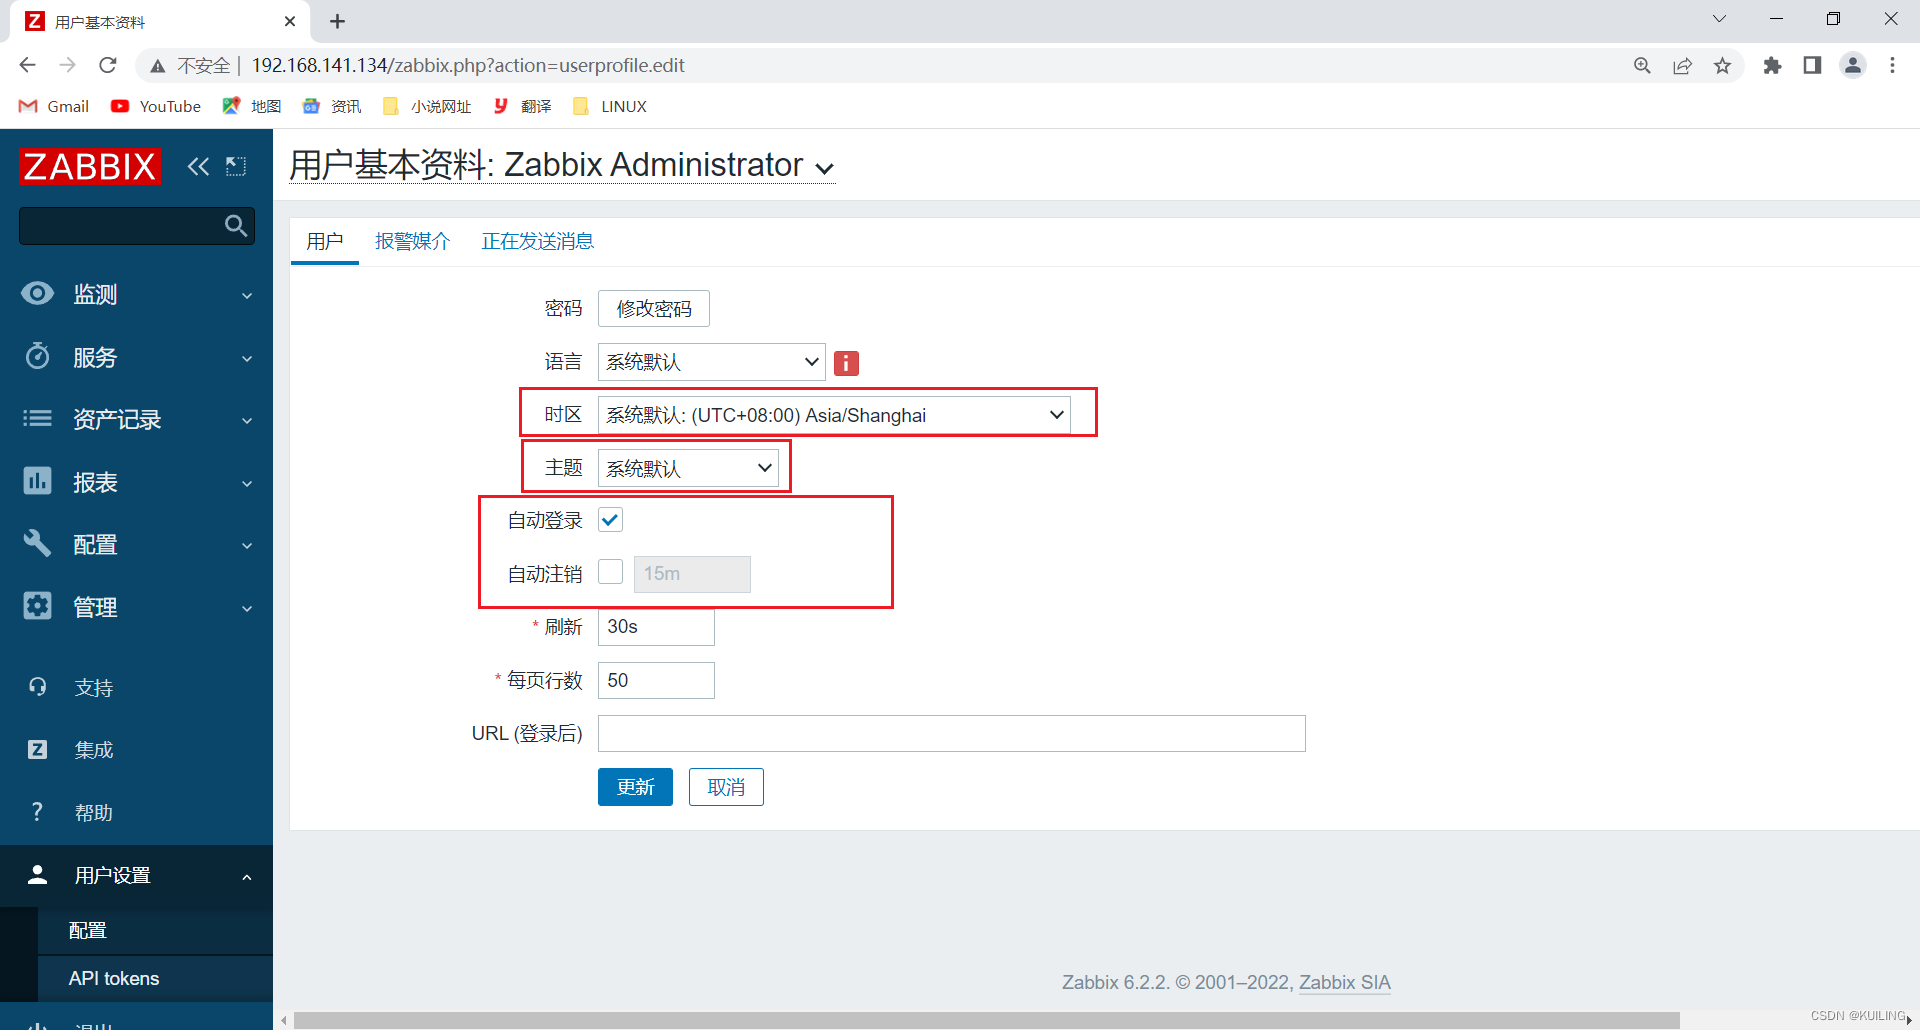The width and height of the screenshot is (1920, 1030).
Task: Collapse the sidebar with the double-chevron icon
Action: coord(198,166)
